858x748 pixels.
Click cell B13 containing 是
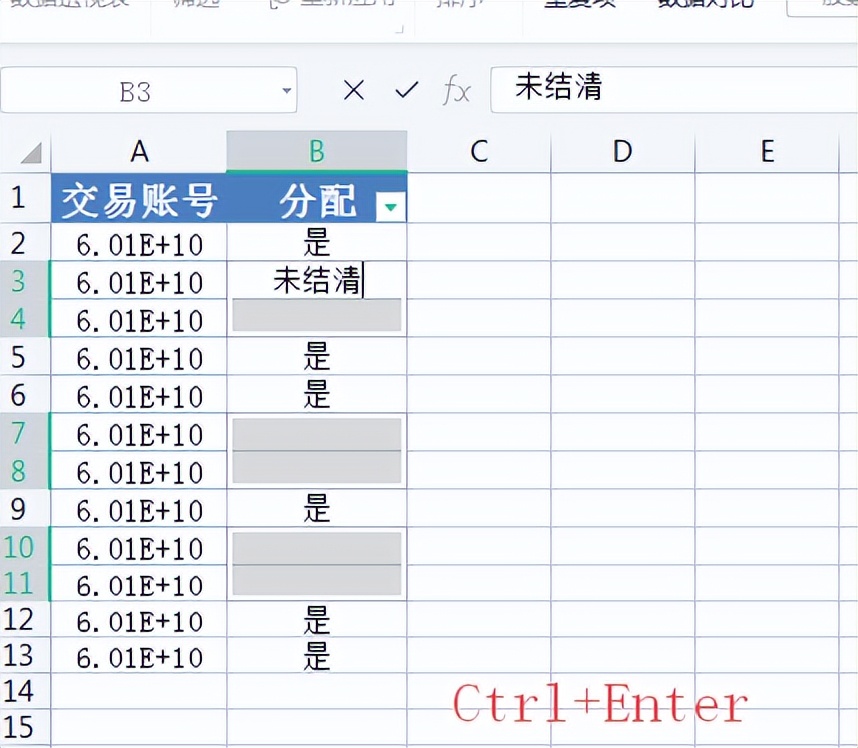tap(317, 656)
